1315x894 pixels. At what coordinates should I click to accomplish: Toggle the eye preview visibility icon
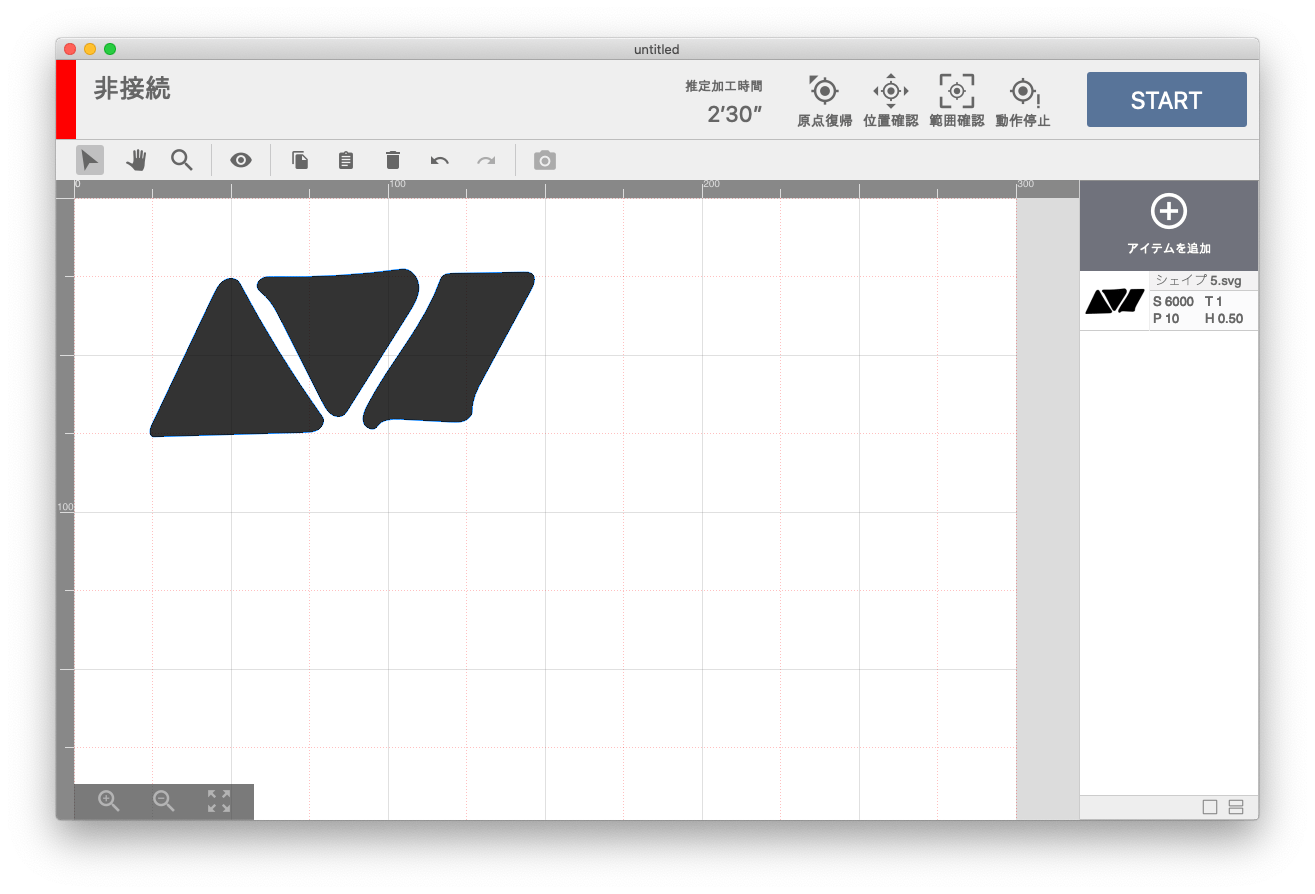coord(241,160)
